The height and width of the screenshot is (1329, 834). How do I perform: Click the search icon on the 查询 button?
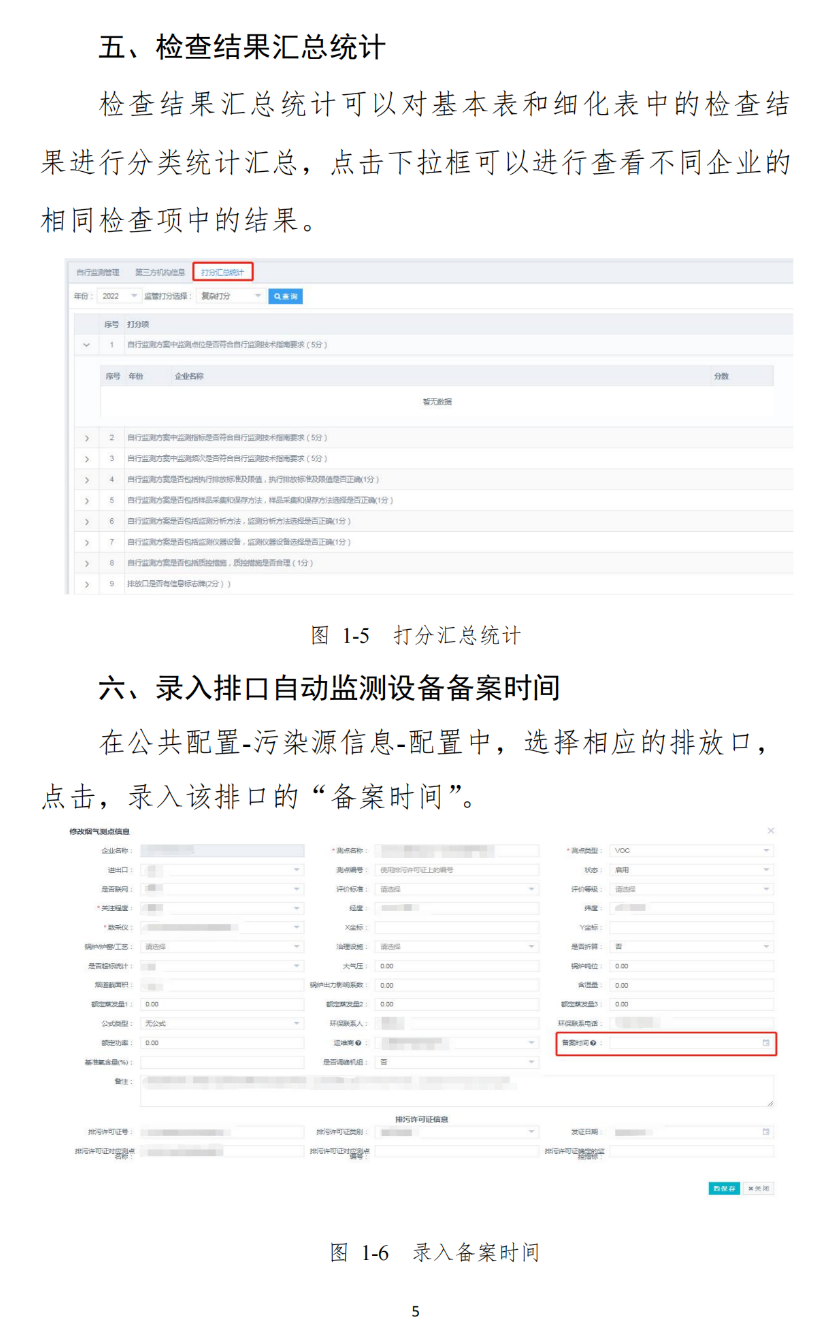pyautogui.click(x=275, y=296)
